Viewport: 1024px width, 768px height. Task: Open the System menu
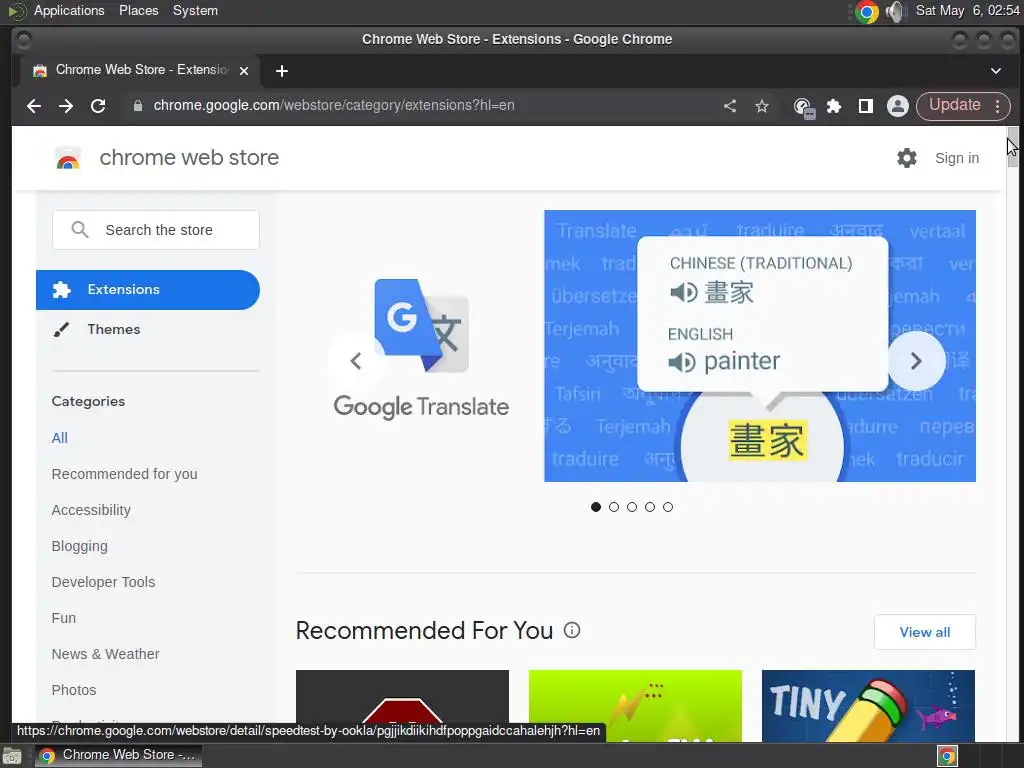click(195, 10)
